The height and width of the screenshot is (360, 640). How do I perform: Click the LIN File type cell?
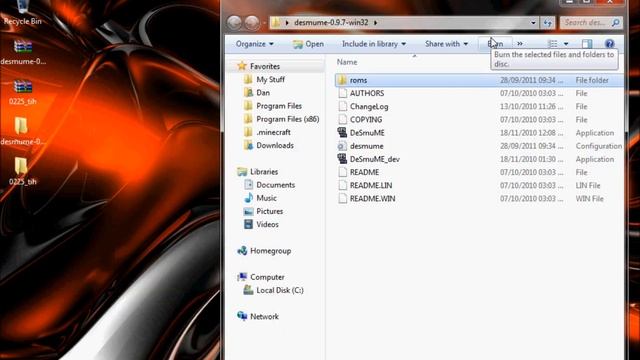pos(588,185)
